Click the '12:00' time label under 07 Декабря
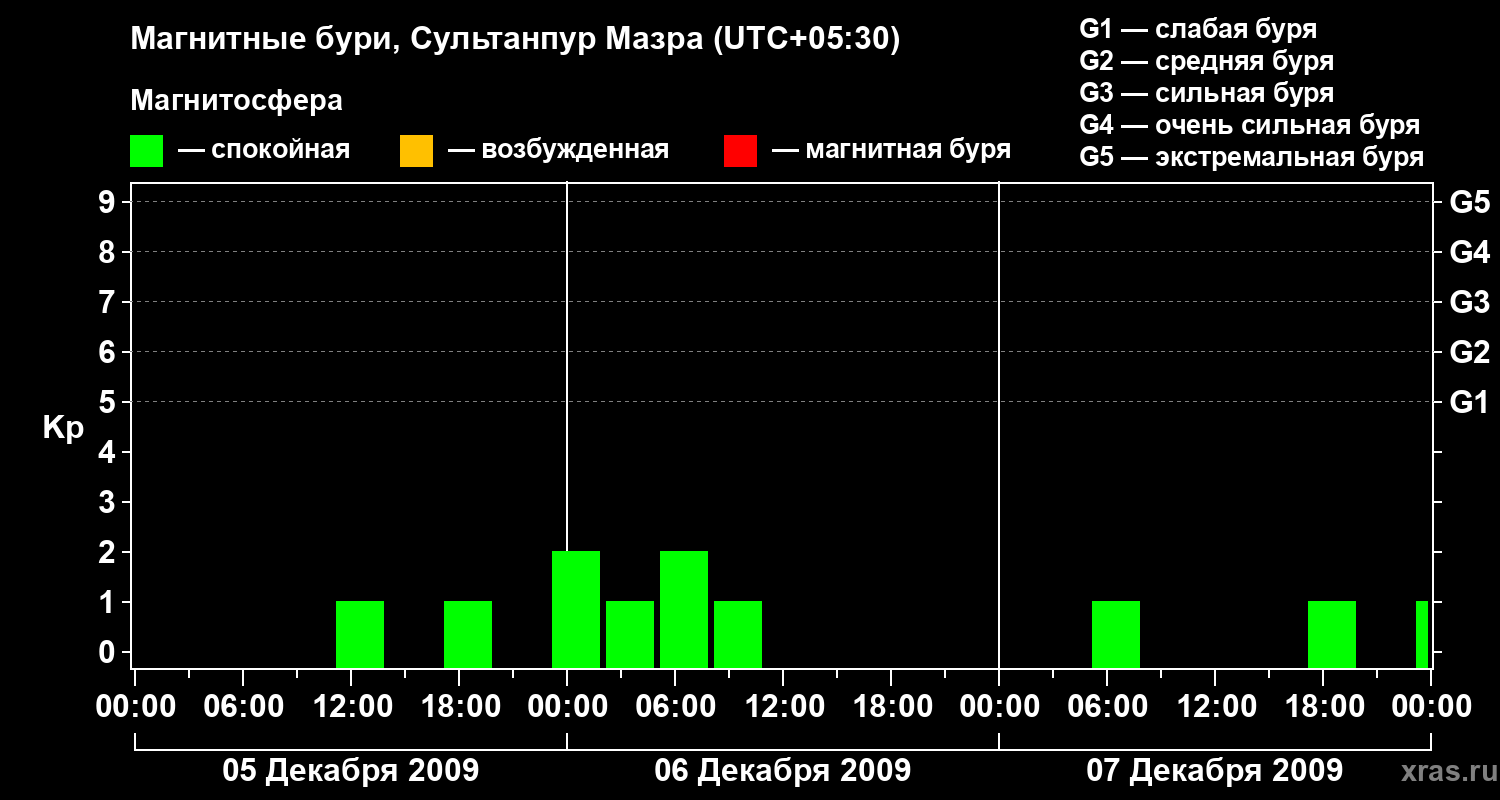The height and width of the screenshot is (800, 1500). pyautogui.click(x=1215, y=706)
